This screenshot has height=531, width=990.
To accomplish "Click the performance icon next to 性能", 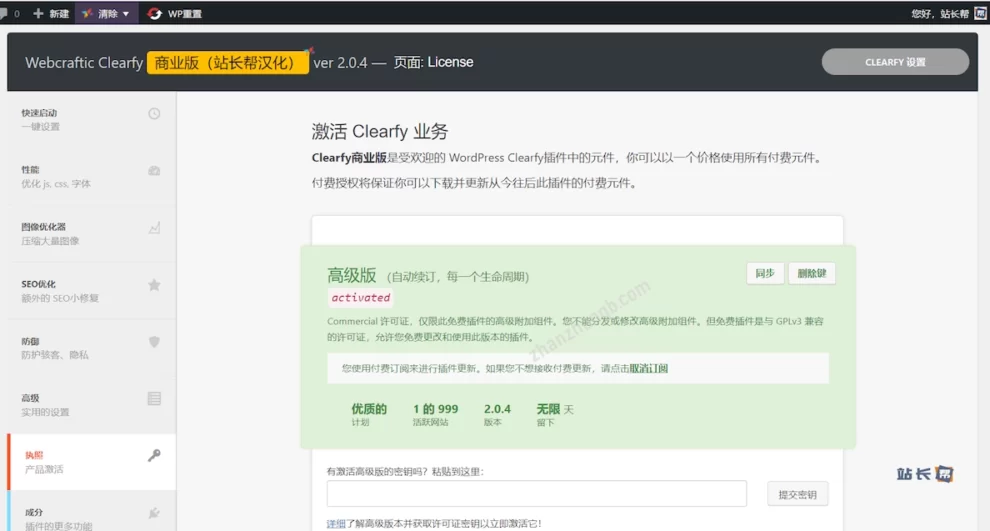I will (154, 171).
